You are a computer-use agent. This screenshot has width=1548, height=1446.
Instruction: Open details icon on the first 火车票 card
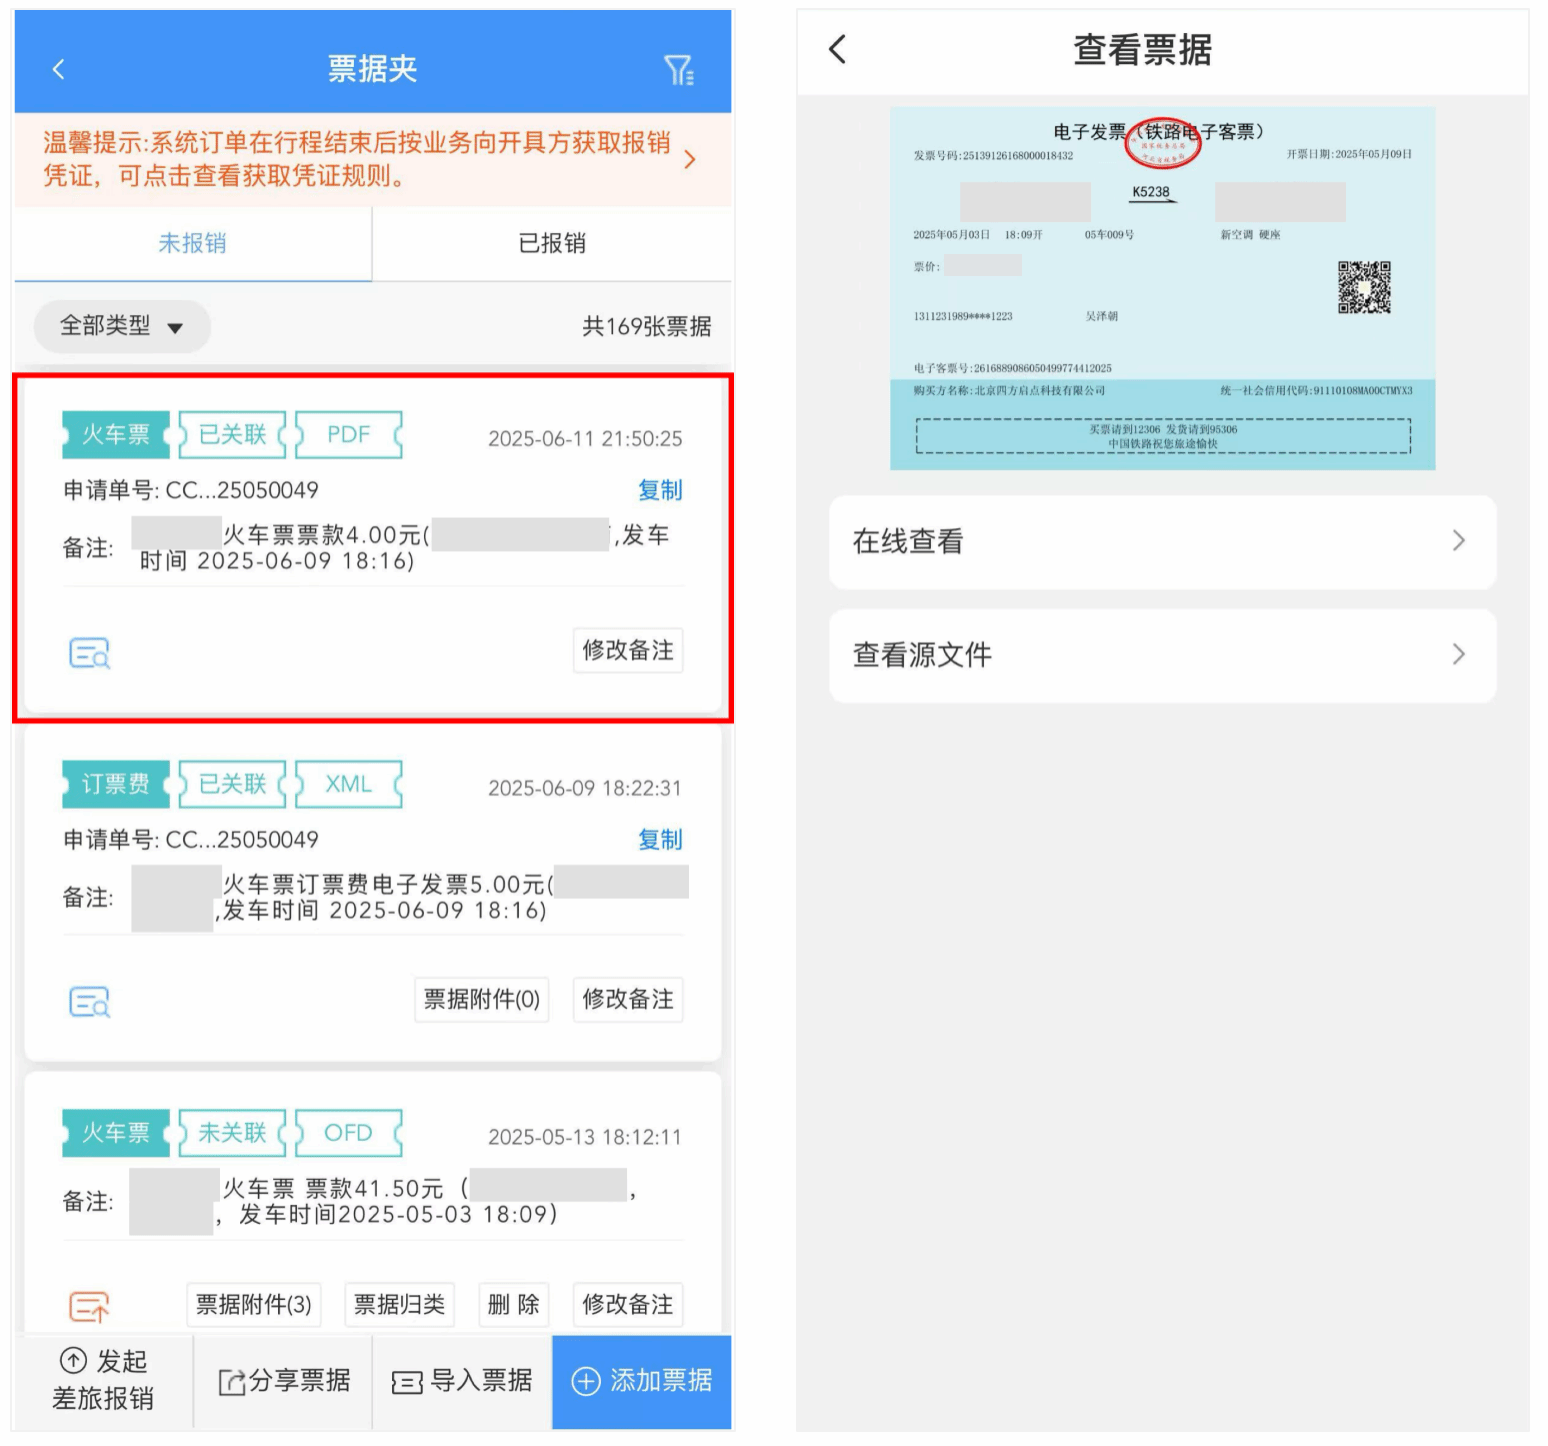click(89, 653)
